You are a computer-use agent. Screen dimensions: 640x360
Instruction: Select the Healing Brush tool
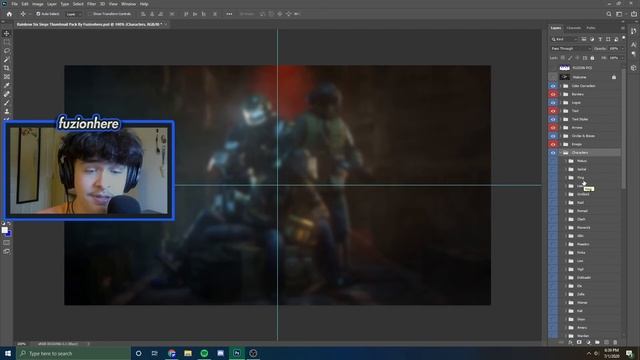point(7,94)
